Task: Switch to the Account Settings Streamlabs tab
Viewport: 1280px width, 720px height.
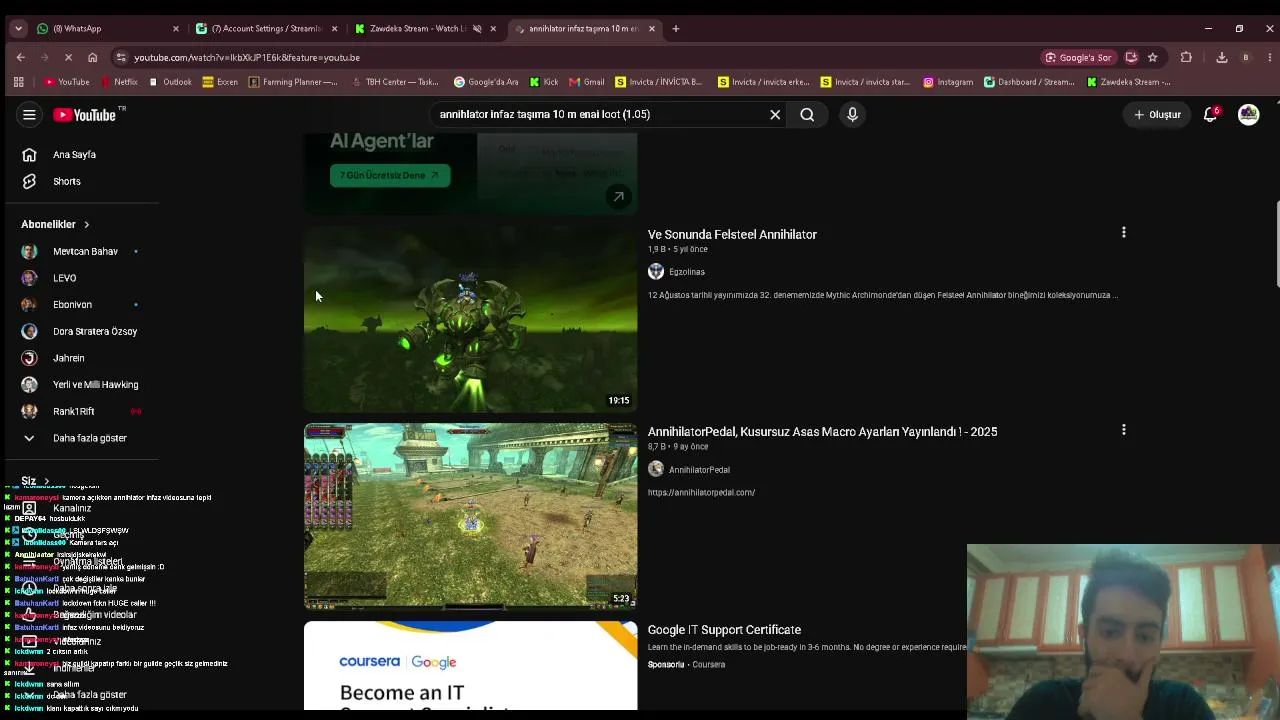Action: (x=265, y=29)
